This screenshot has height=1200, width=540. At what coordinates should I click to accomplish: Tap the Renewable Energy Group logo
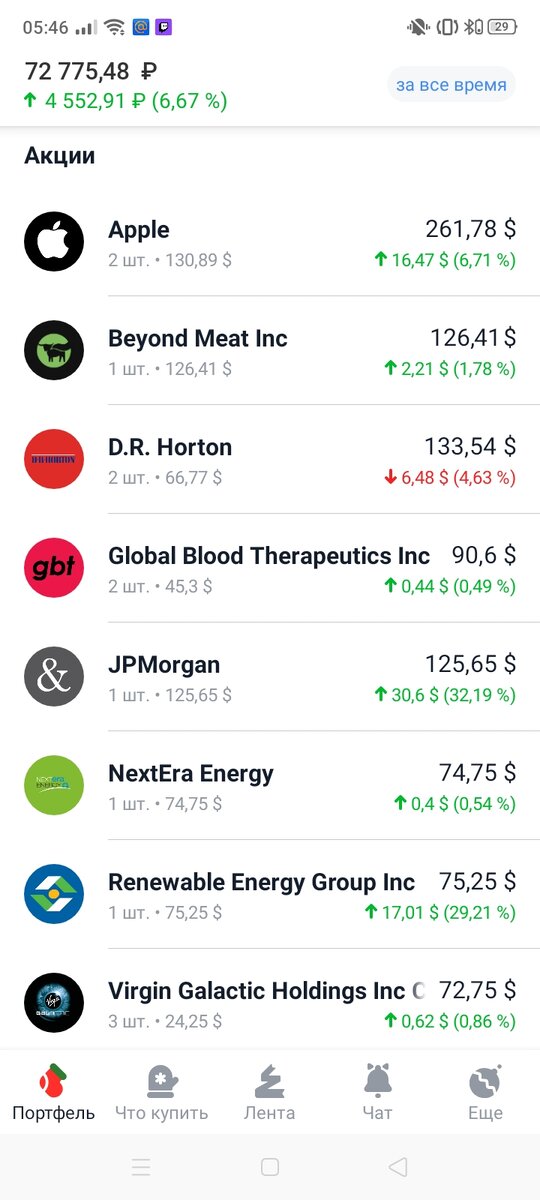(x=54, y=894)
